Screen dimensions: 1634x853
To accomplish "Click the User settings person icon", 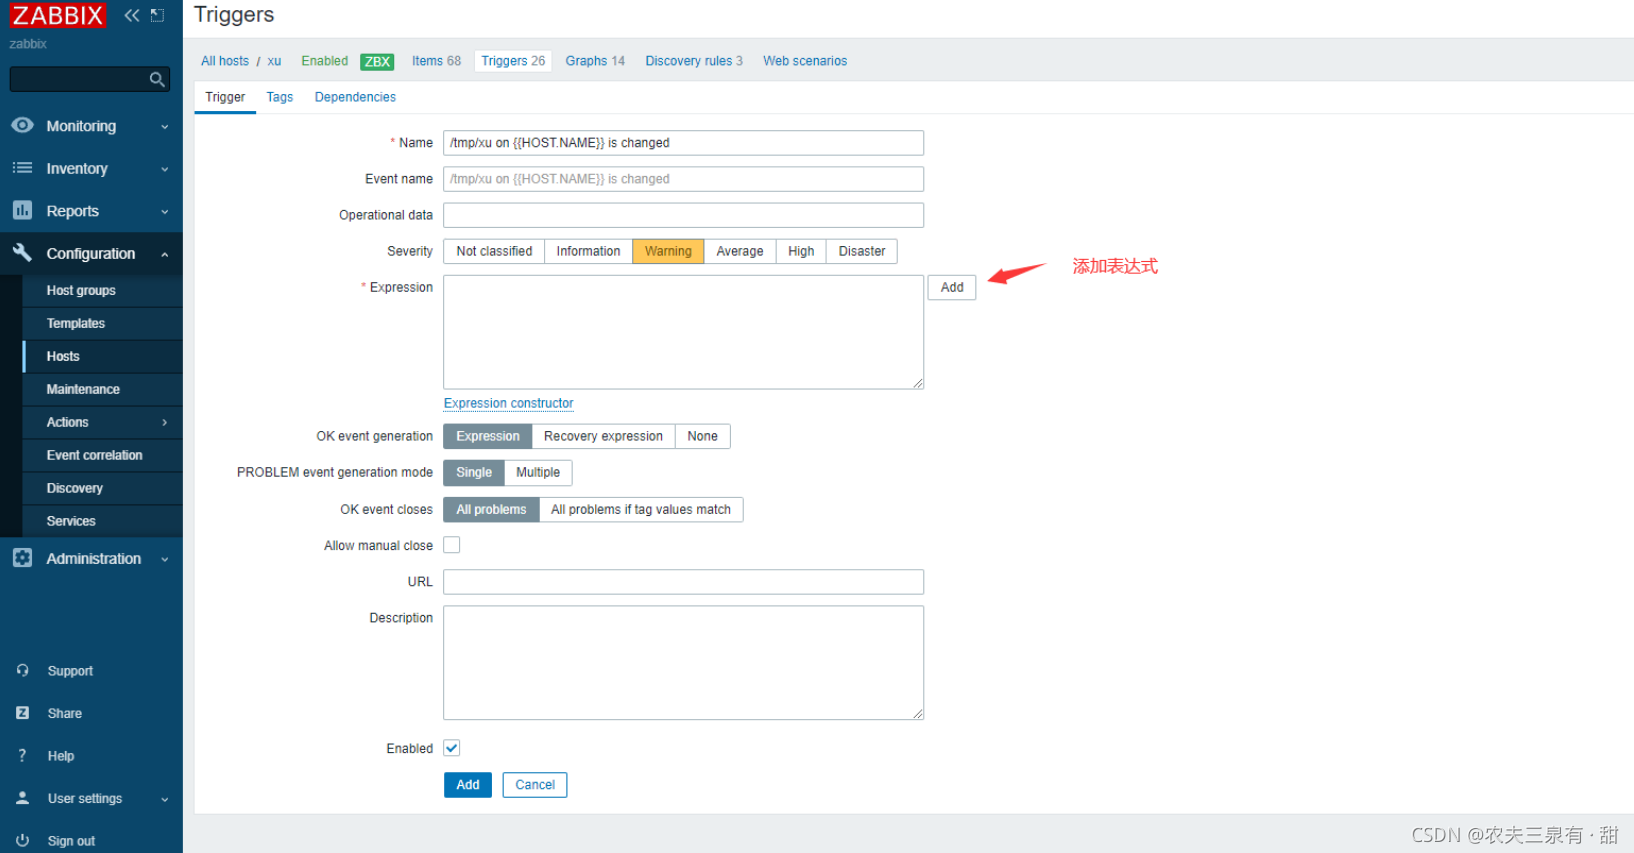I will 22,798.
